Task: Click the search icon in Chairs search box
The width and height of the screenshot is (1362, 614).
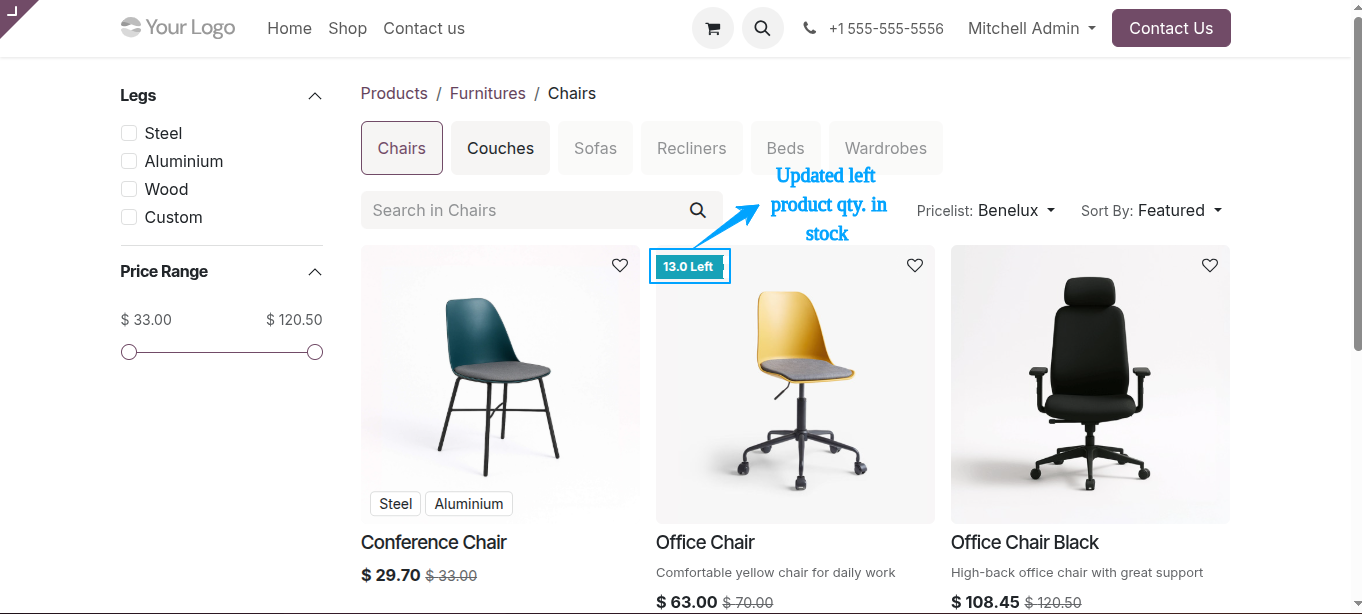Action: click(x=698, y=210)
